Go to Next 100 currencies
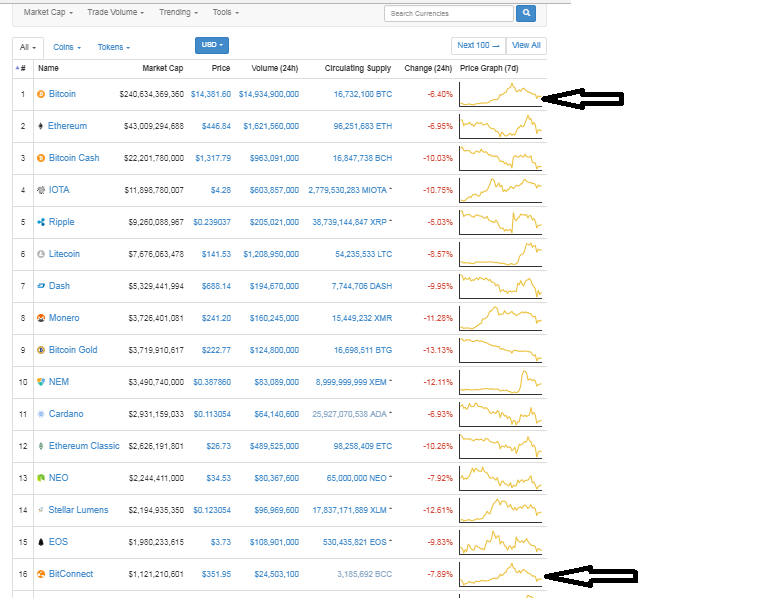Screen dimensions: 768x598 (x=478, y=46)
